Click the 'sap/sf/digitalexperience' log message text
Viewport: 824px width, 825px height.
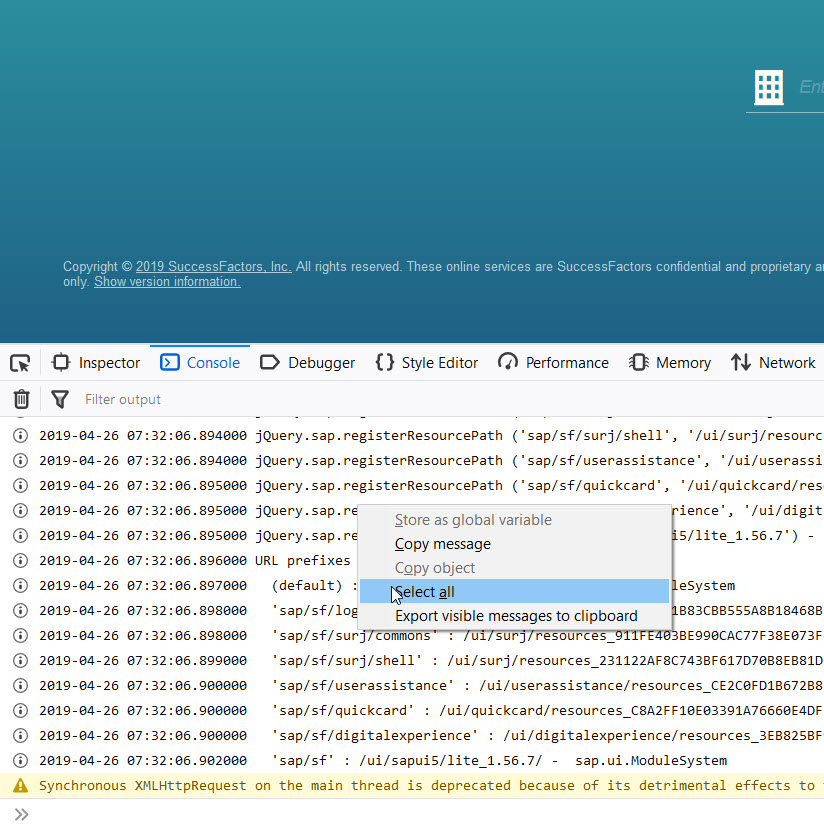coord(547,736)
